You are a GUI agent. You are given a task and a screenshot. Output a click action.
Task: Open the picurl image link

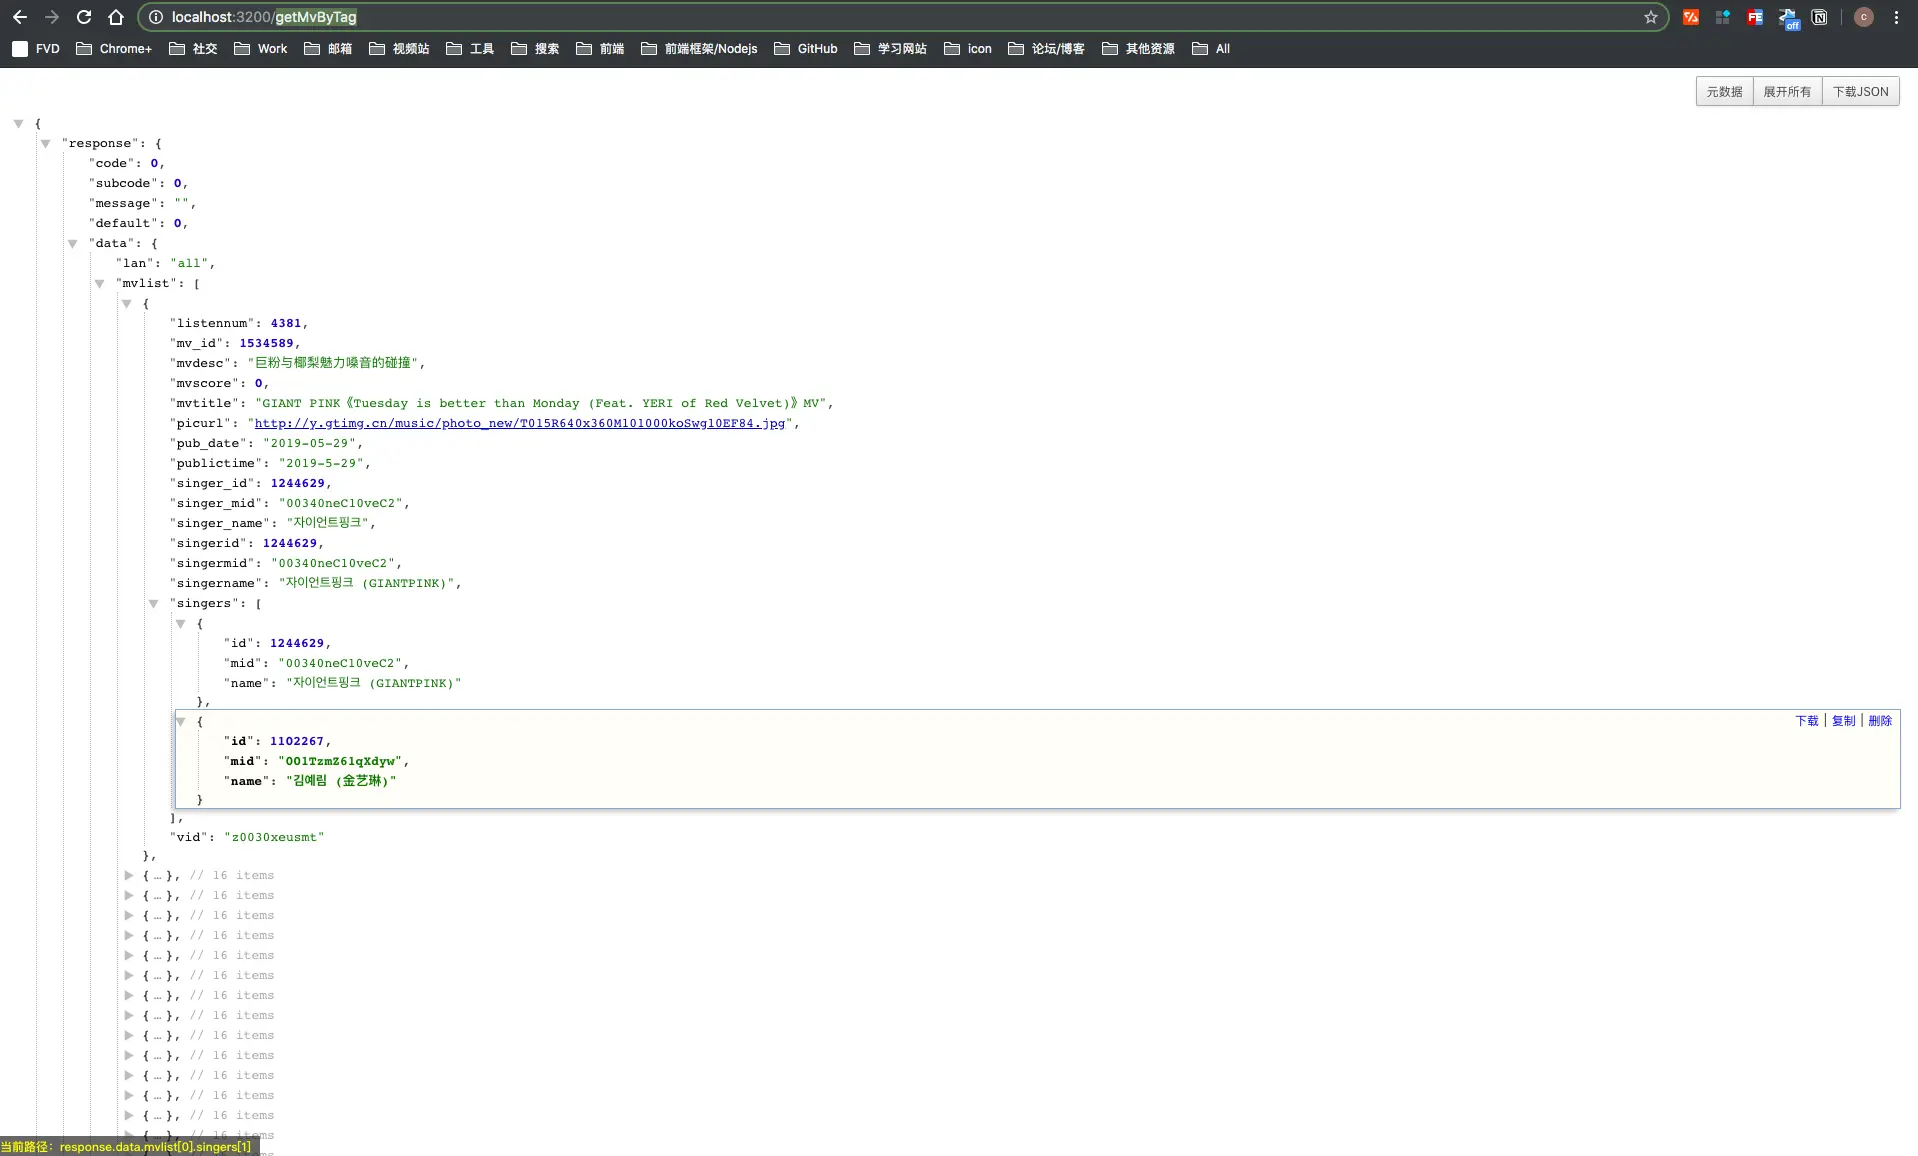click(x=520, y=423)
